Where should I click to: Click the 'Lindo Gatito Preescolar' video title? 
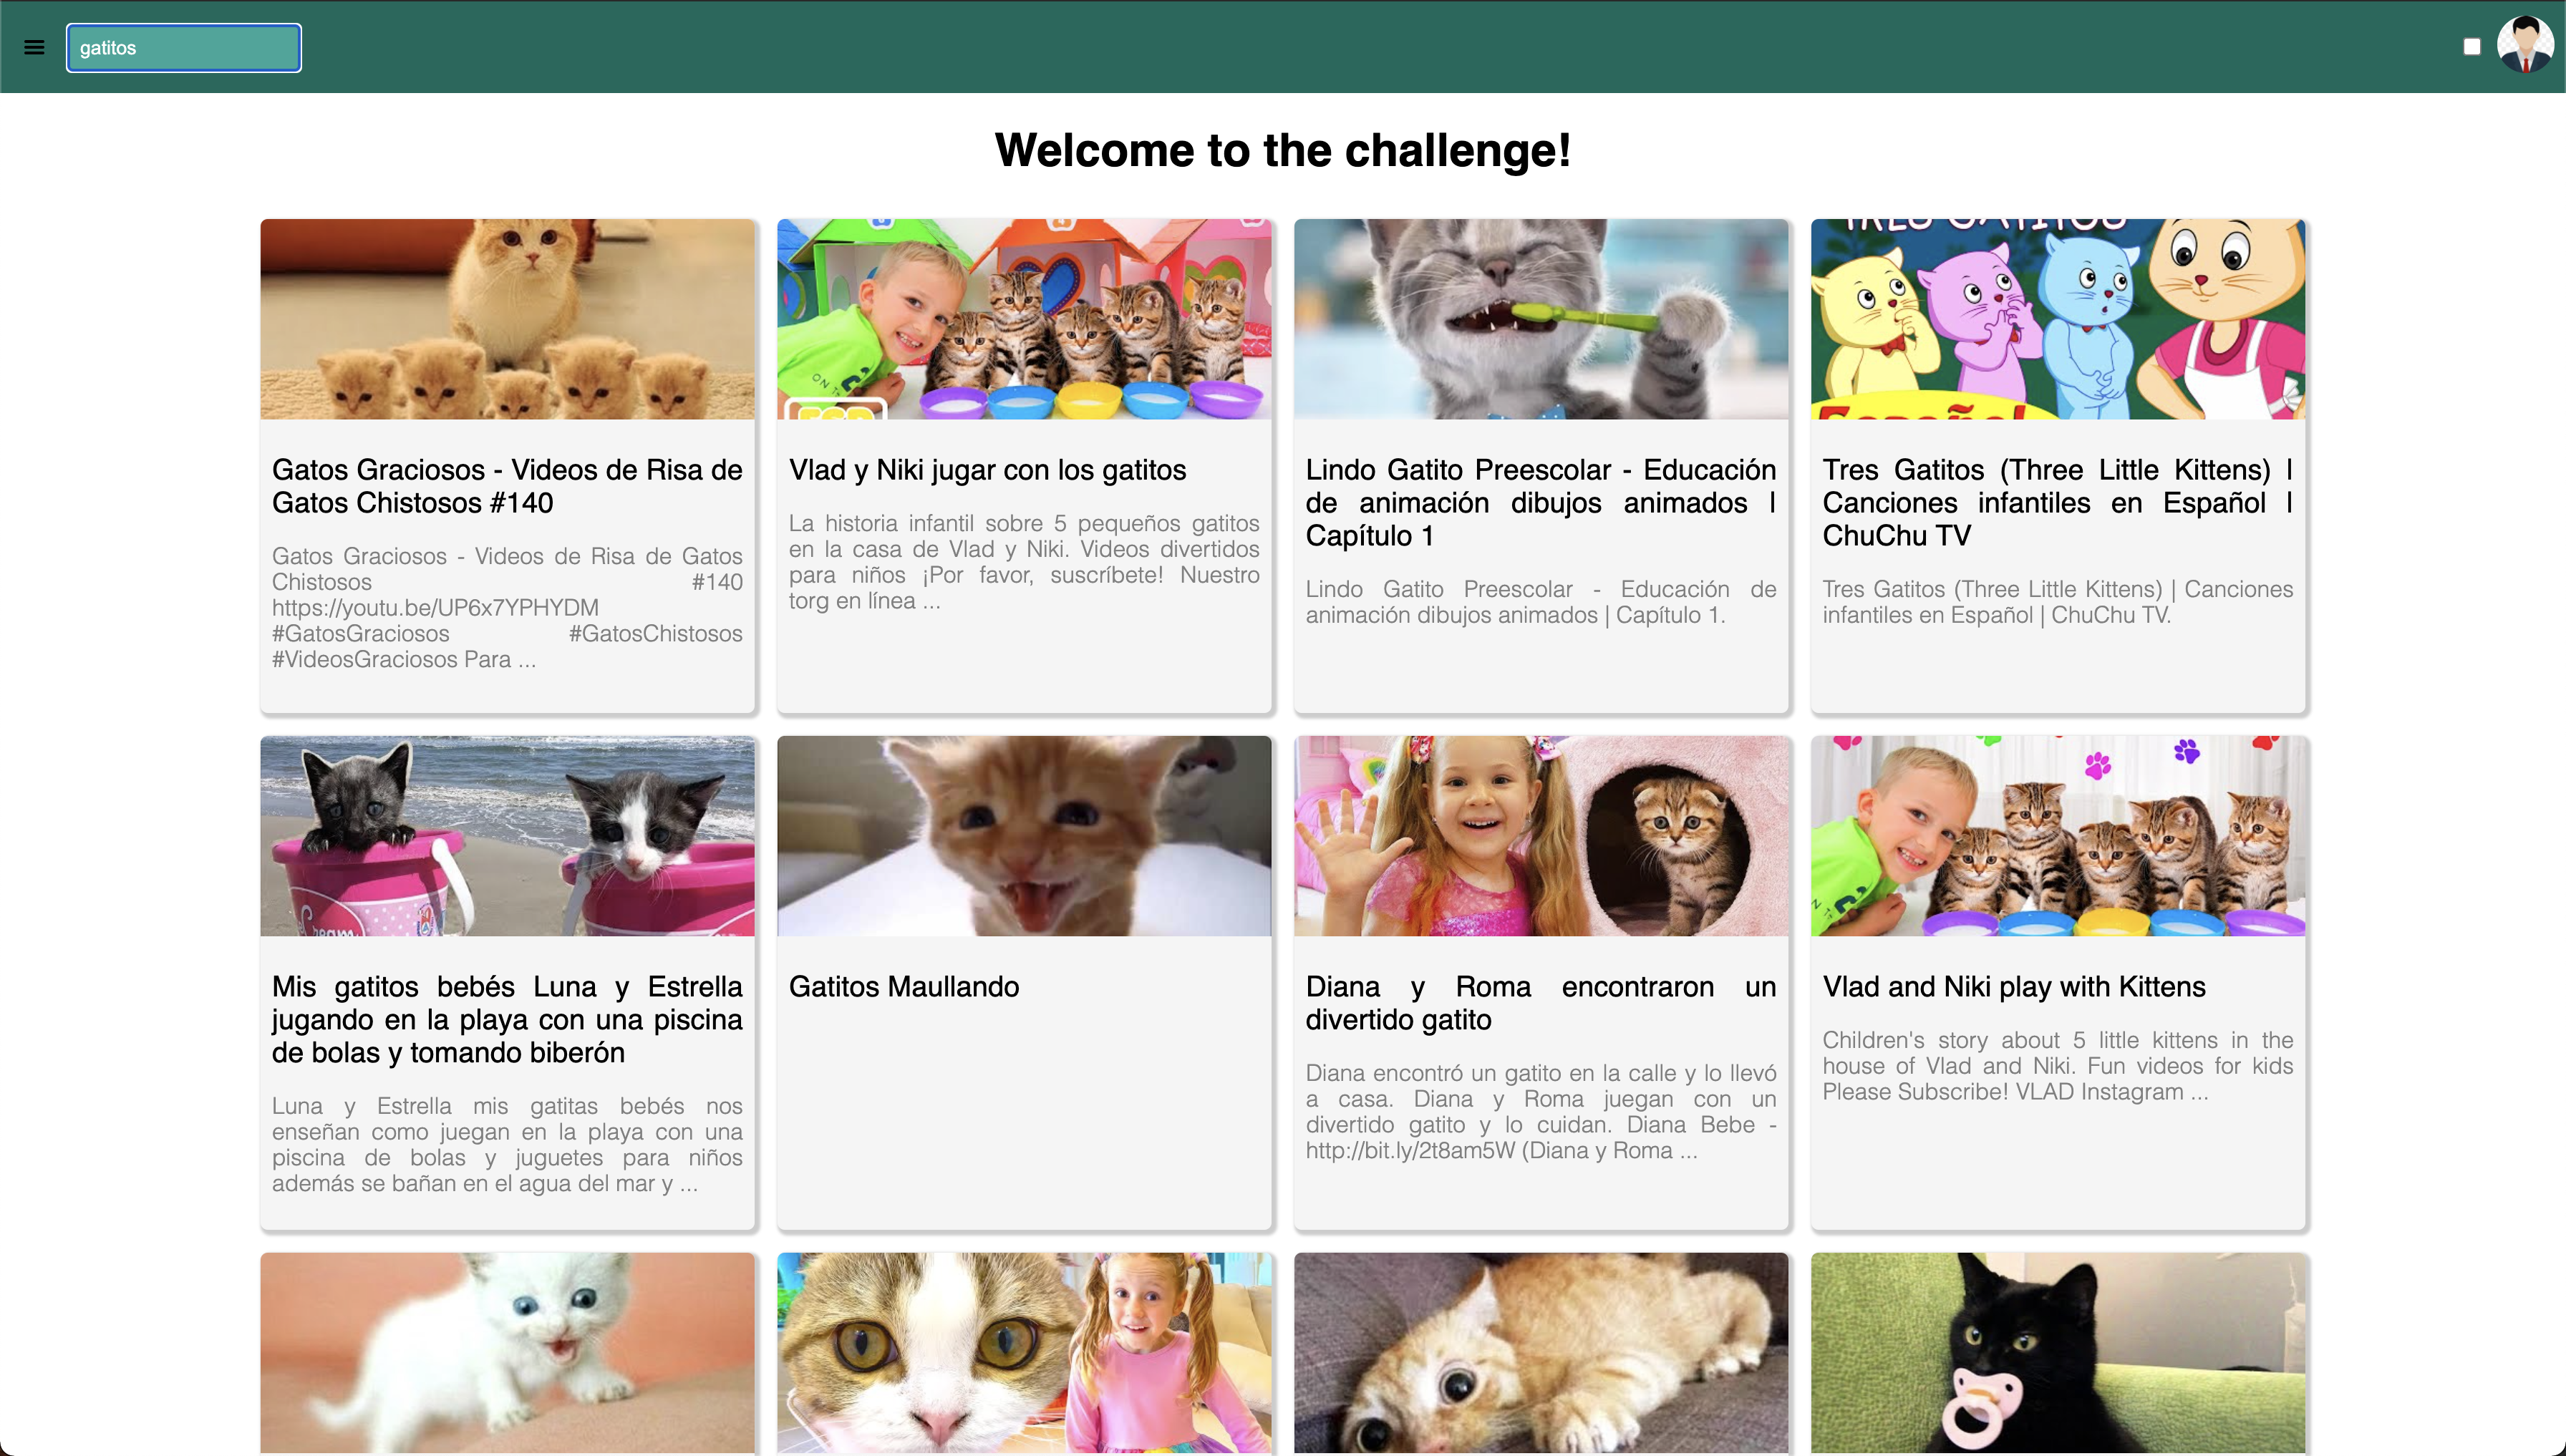(x=1541, y=503)
